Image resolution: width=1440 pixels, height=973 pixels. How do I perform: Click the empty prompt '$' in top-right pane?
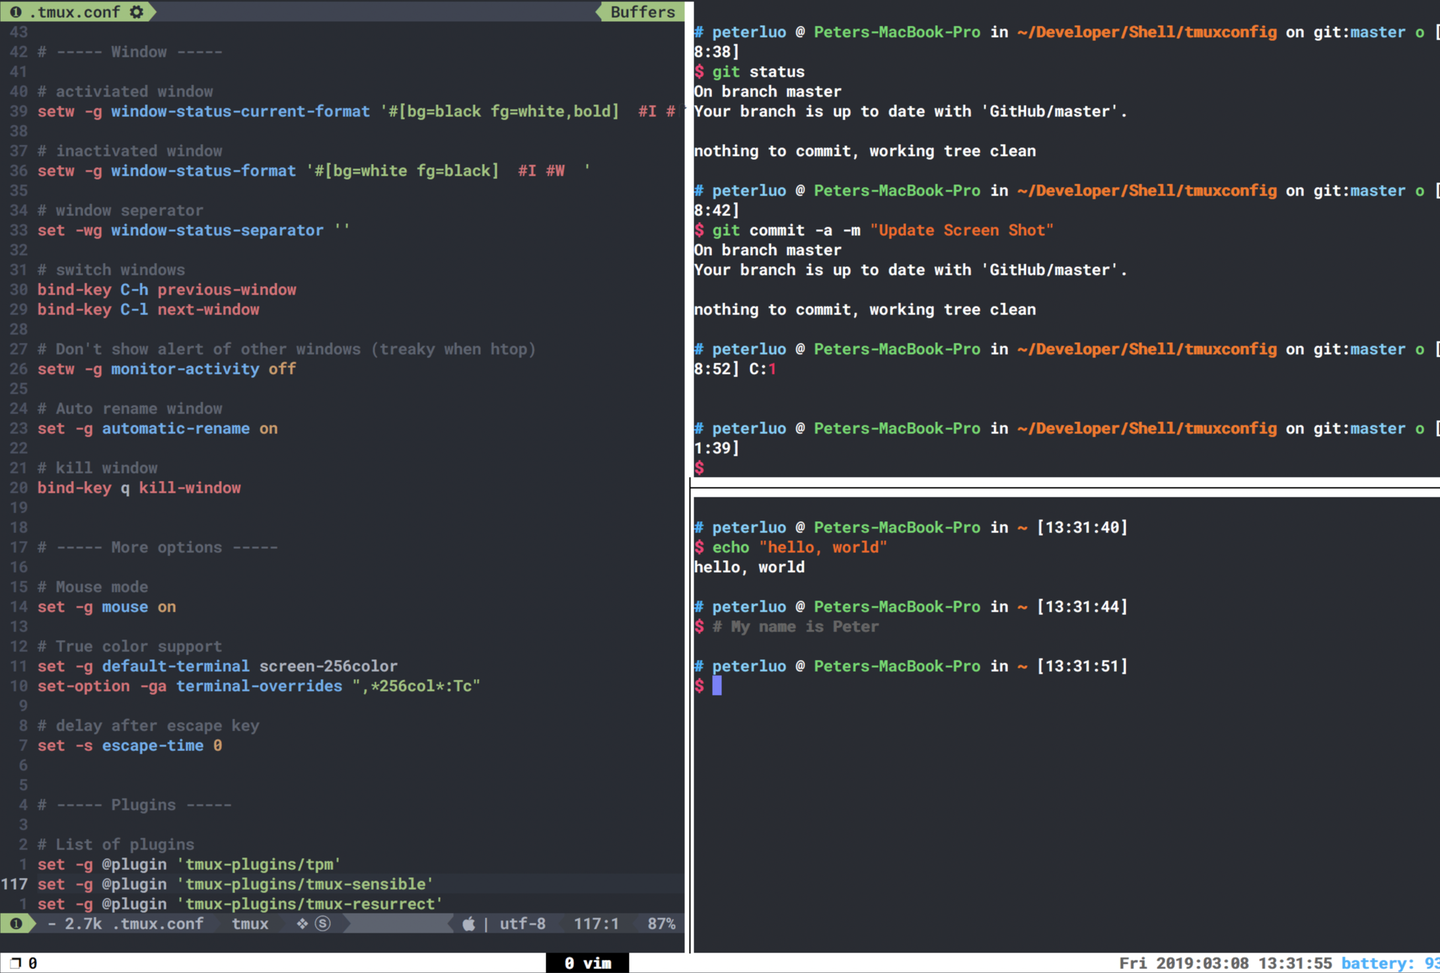pyautogui.click(x=699, y=468)
